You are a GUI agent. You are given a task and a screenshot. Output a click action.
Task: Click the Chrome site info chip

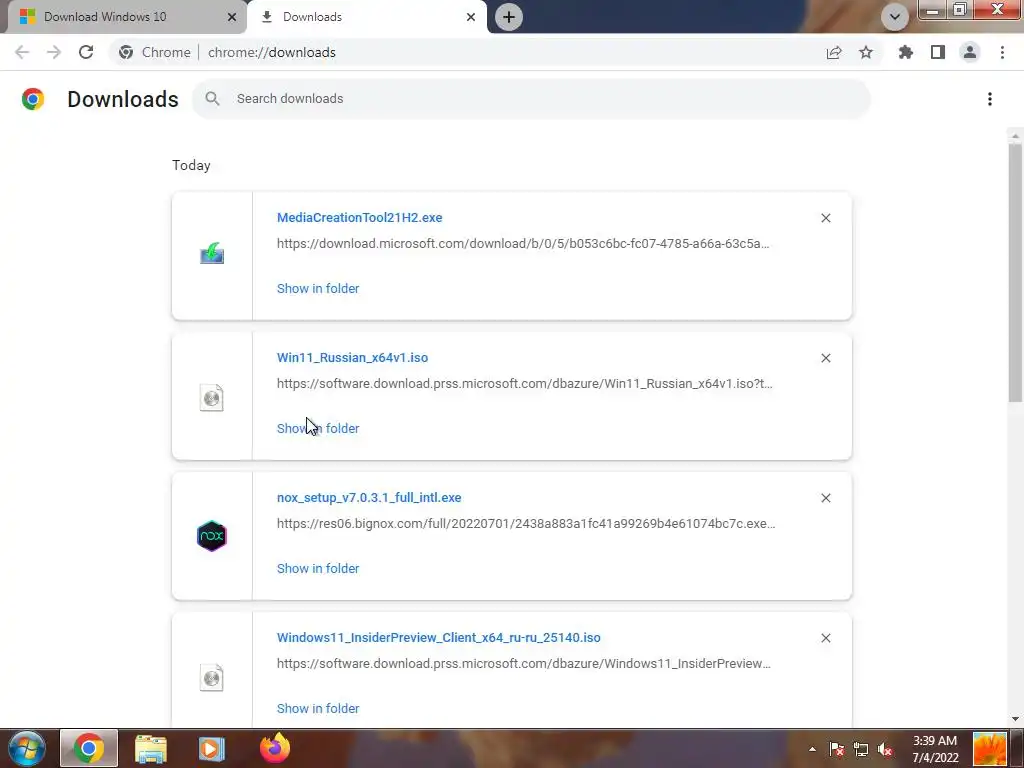[155, 52]
